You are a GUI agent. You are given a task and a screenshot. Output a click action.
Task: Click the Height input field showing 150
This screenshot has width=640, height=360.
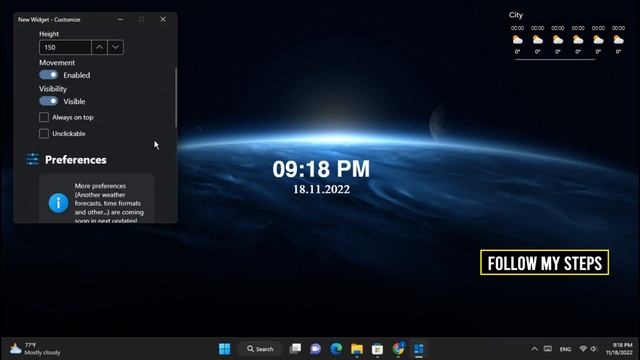coord(65,47)
